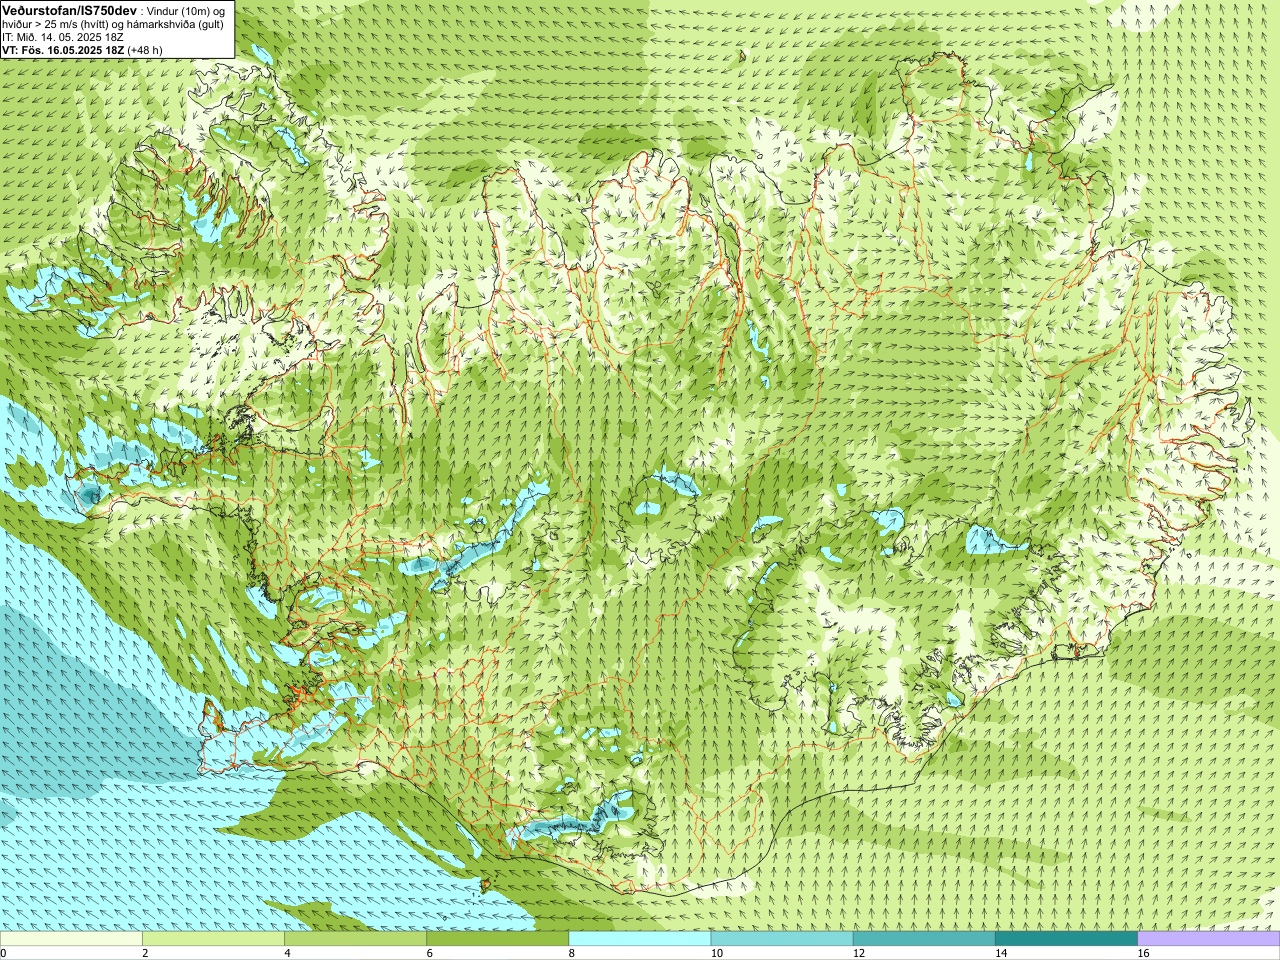Select the turquoise 10–12 m/s legend swatch
The width and height of the screenshot is (1280, 960).
(x=782, y=939)
